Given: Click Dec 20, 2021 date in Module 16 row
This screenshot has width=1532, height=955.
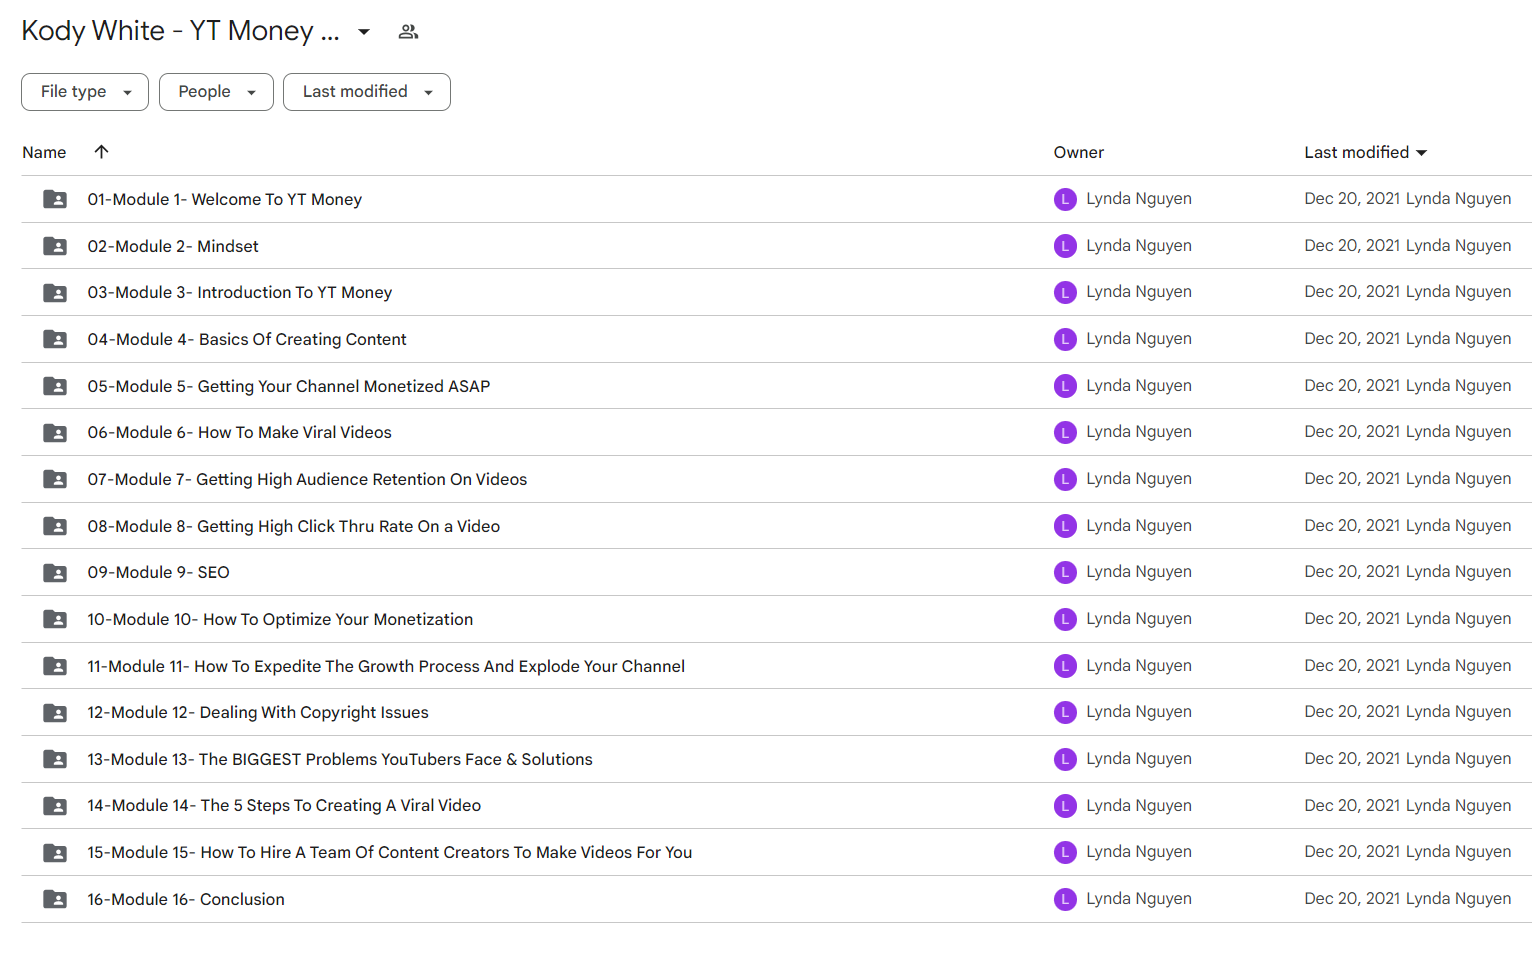Looking at the screenshot, I should [x=1352, y=899].
